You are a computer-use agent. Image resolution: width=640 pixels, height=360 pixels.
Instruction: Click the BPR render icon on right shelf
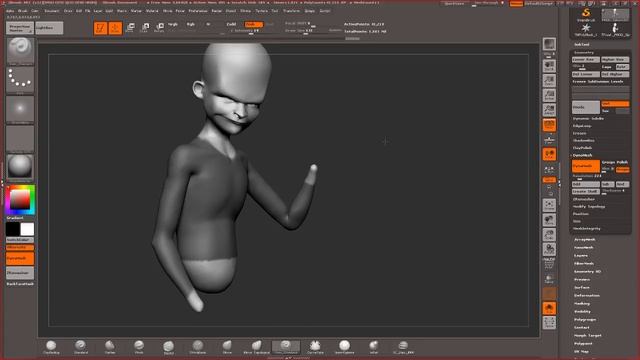point(549,44)
